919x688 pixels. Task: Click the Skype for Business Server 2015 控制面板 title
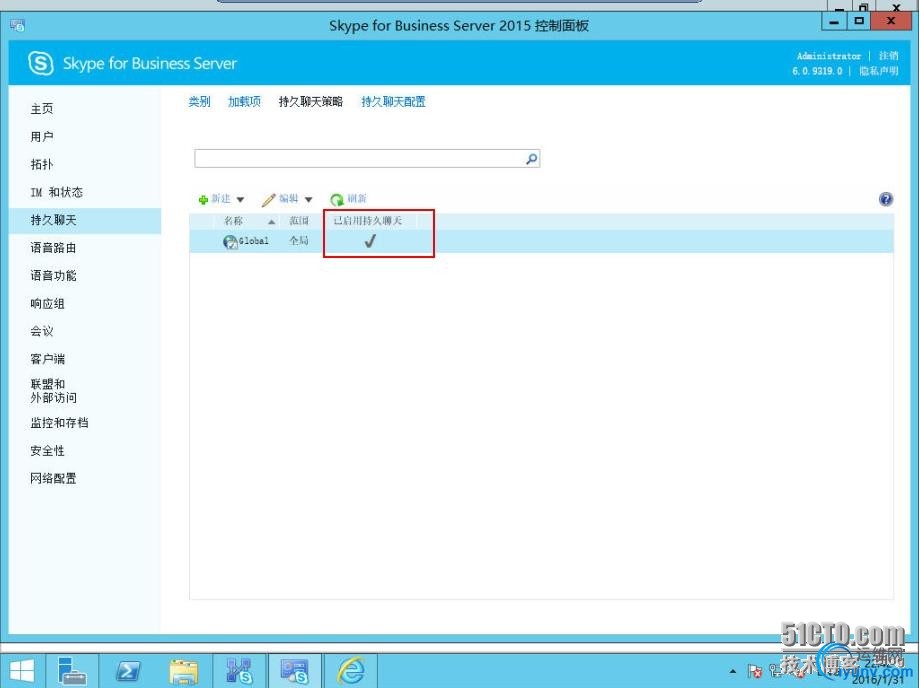(459, 26)
